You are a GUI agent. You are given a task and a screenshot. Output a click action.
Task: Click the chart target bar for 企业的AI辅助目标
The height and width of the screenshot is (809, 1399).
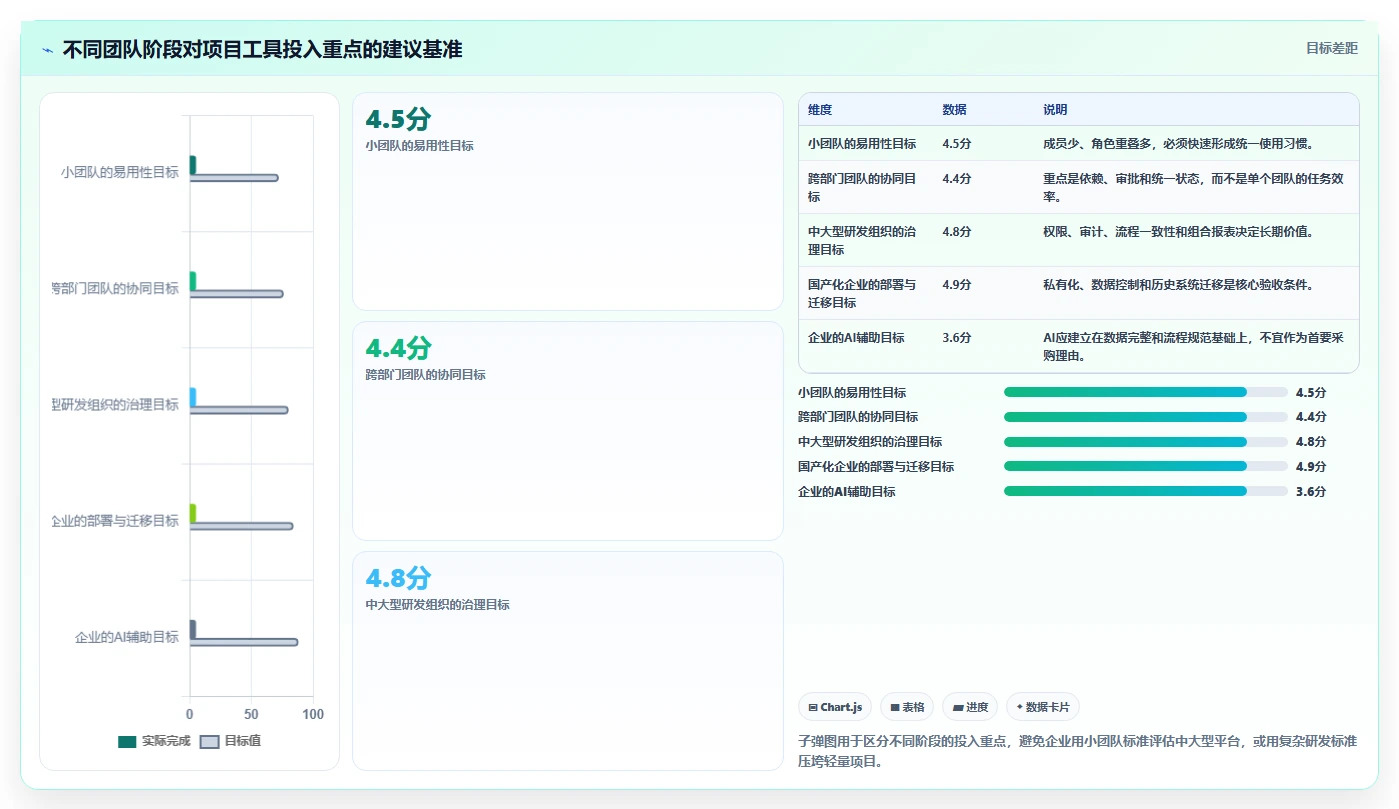244,642
